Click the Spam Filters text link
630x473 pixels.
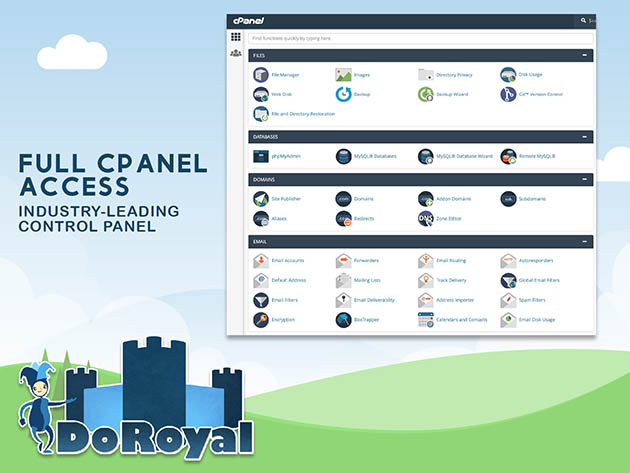532,300
